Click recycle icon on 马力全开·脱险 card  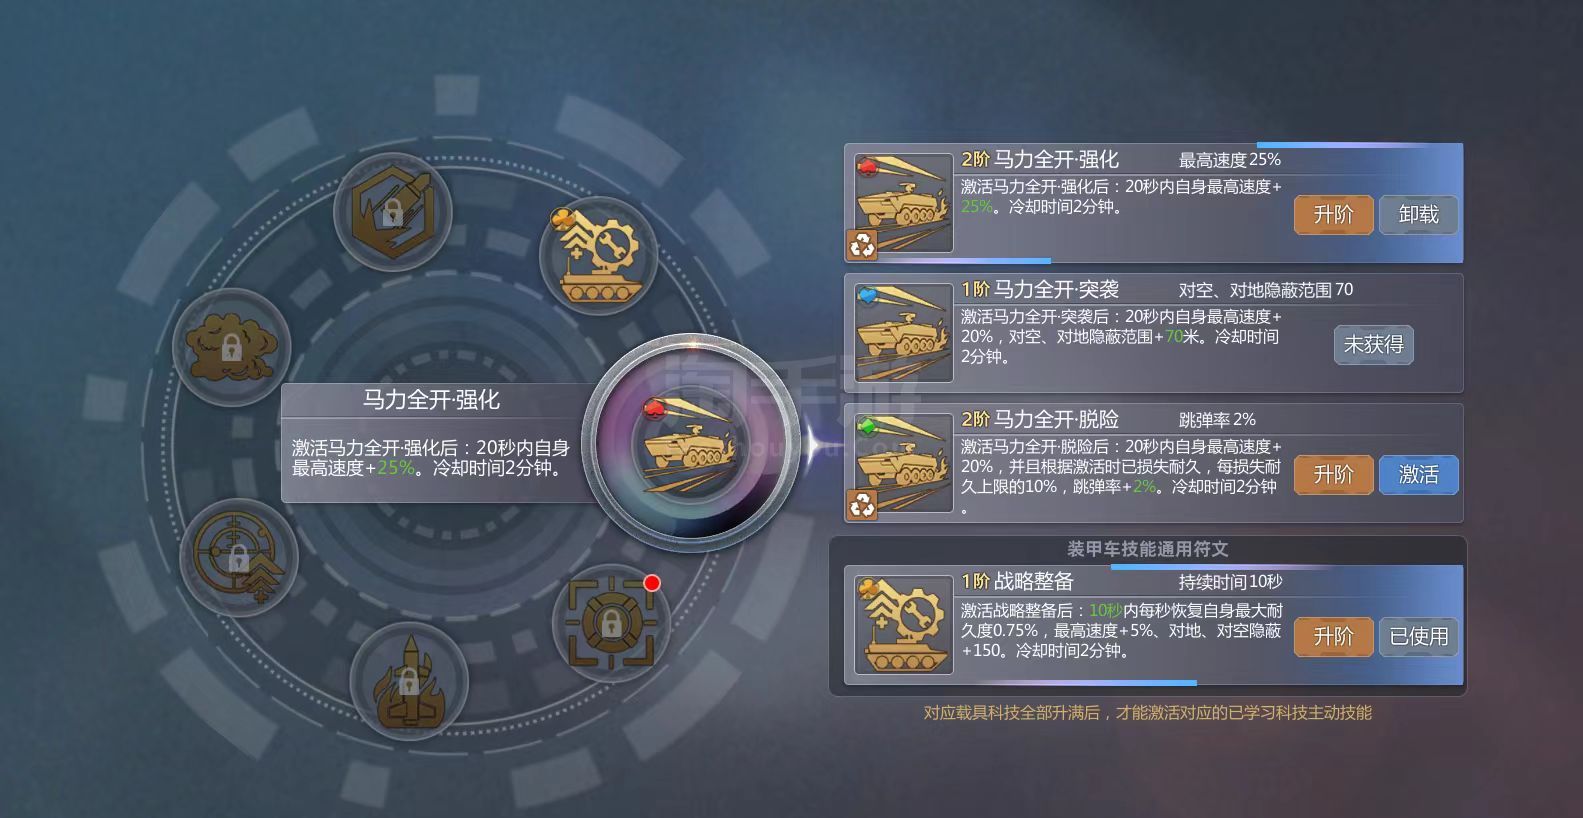862,505
